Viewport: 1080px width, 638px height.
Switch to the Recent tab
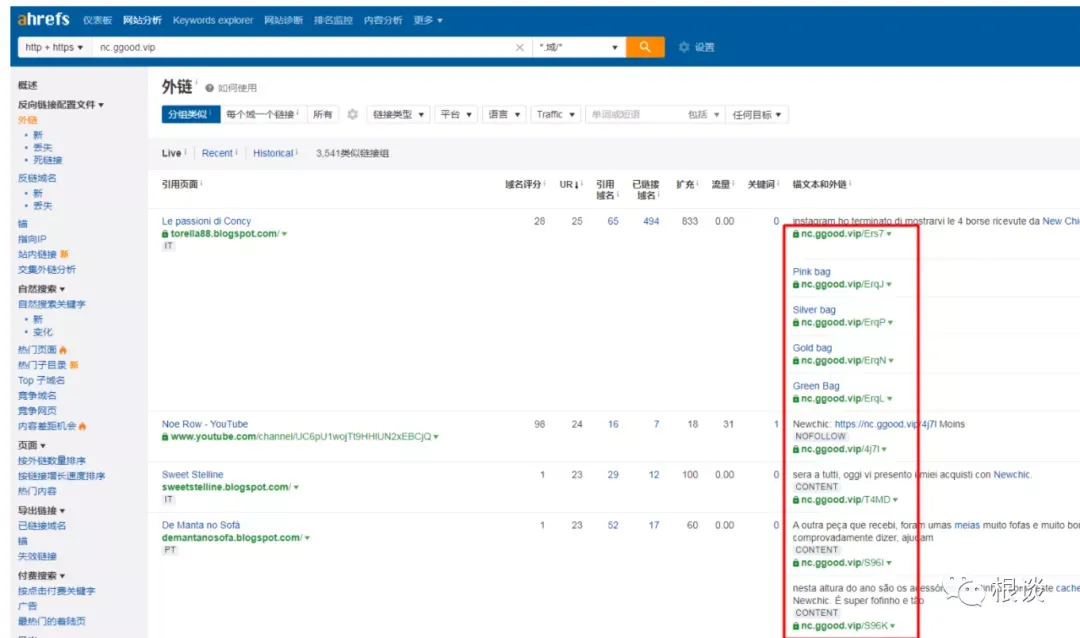coord(217,153)
